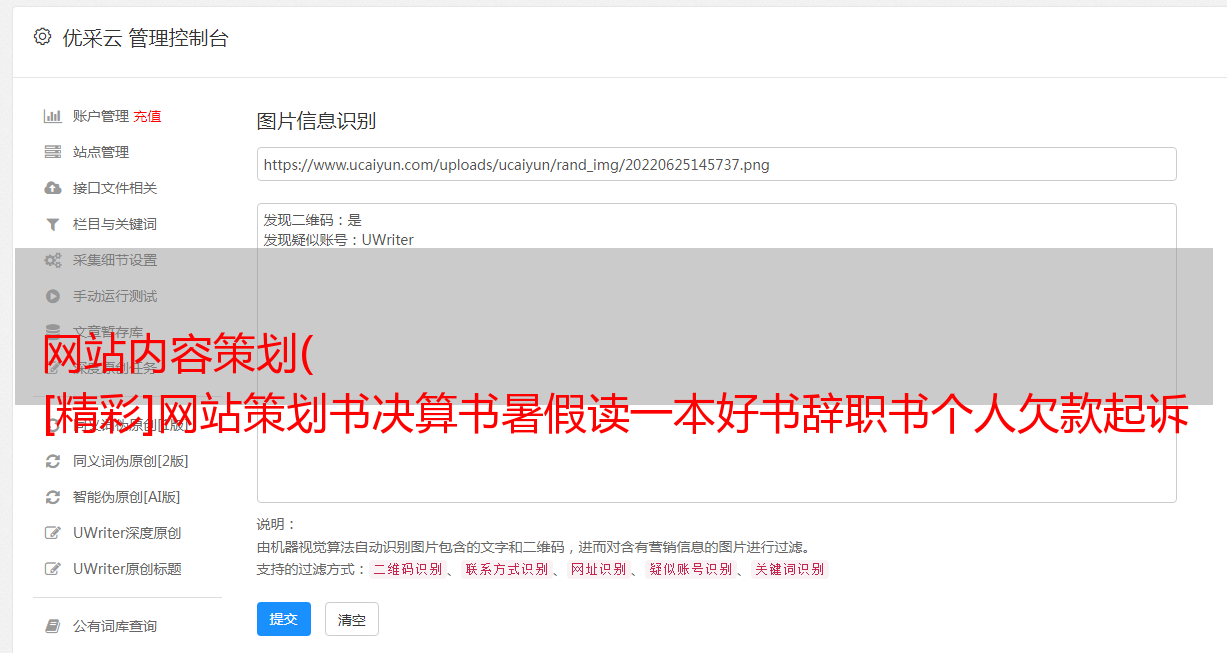This screenshot has height=653, width=1227.
Task: Open 公有词库查询 in the sidebar
Action: pos(115,626)
